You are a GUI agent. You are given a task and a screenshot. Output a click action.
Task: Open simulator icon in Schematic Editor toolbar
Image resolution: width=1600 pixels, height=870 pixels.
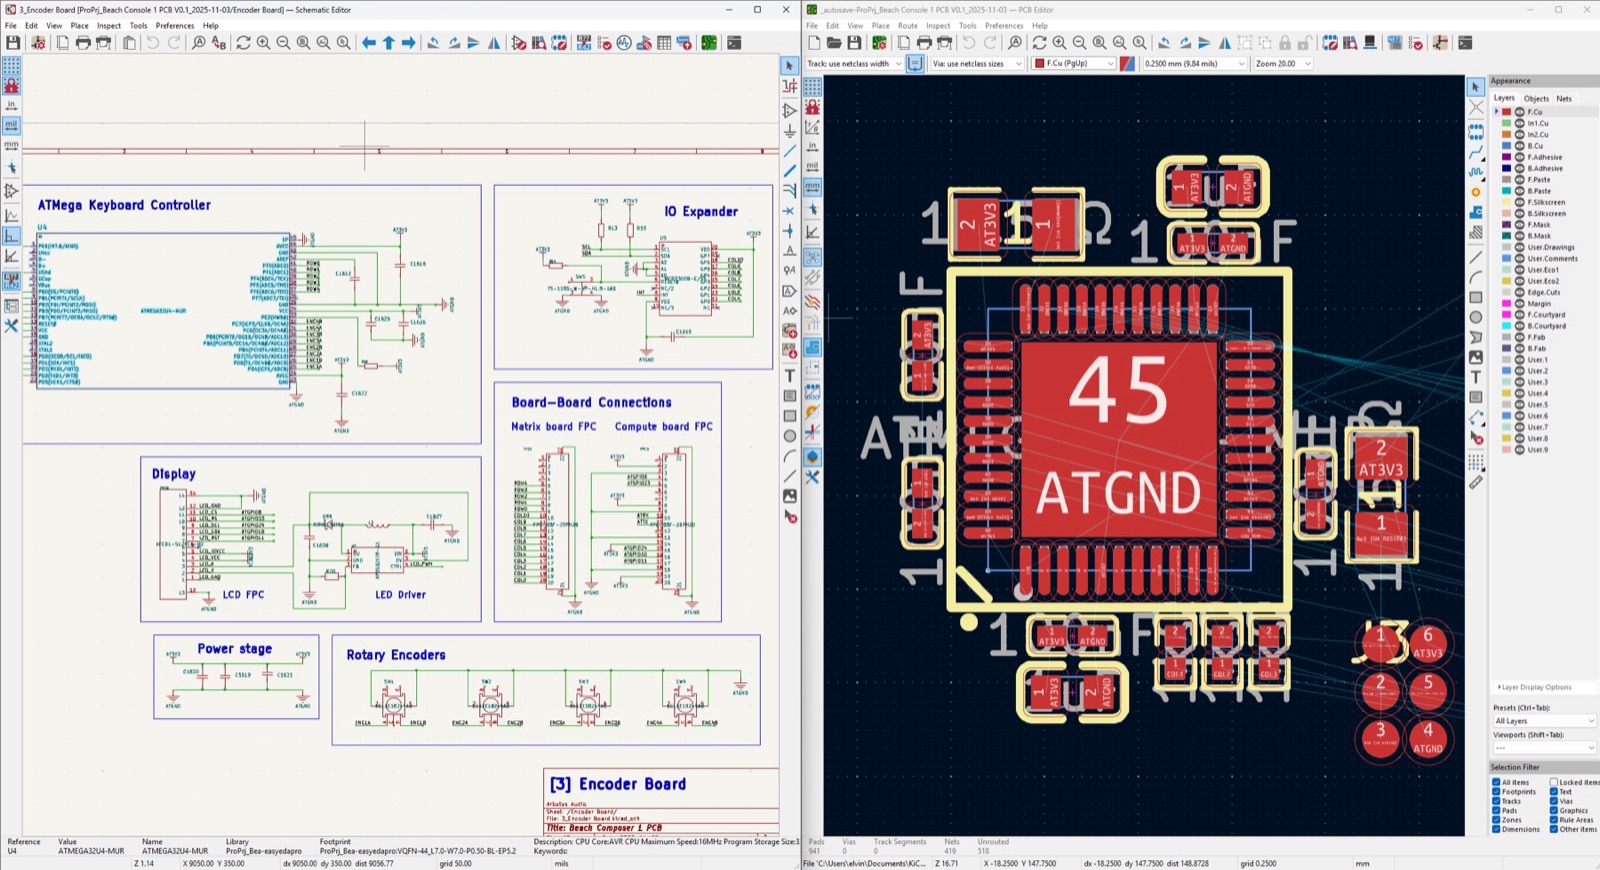click(x=624, y=43)
